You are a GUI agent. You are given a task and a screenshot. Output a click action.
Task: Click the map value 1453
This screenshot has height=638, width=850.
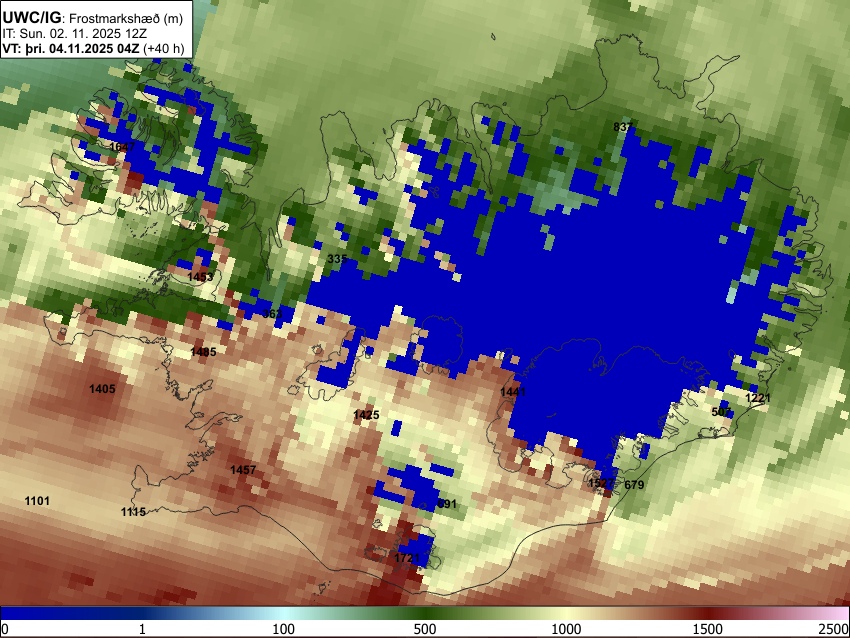pyautogui.click(x=201, y=277)
